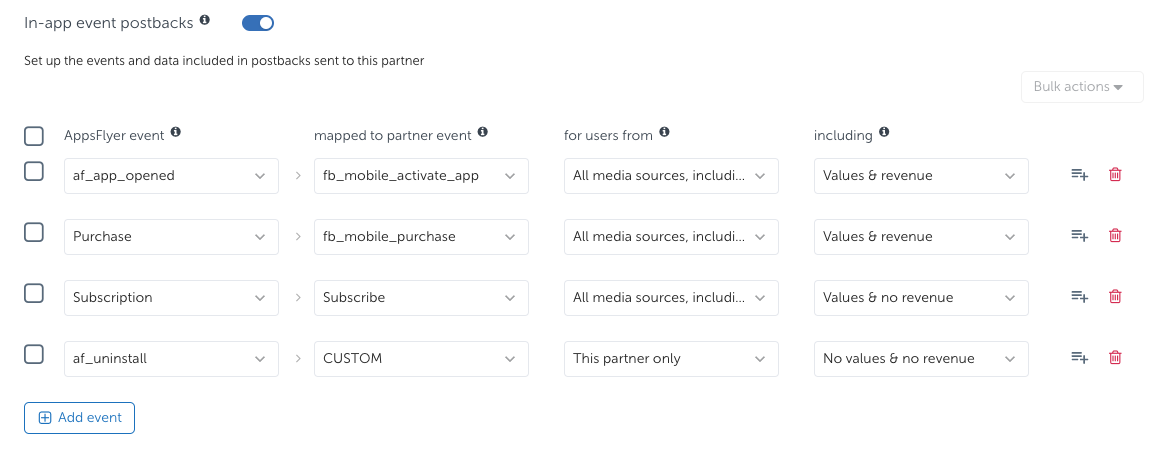Open the 'This partner only' users dropdown
This screenshot has width=1154, height=449.
tap(671, 359)
